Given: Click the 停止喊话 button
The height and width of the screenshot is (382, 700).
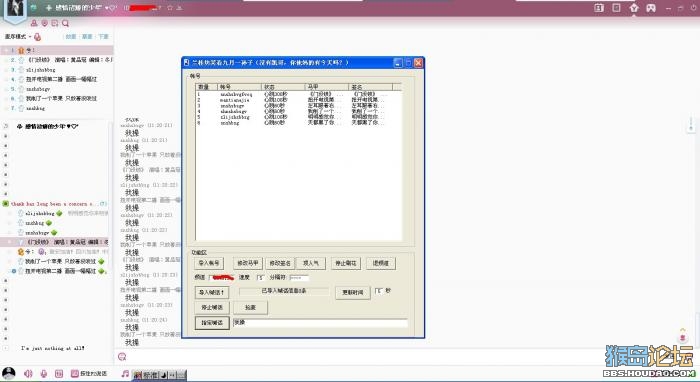Looking at the screenshot, I should [212, 307].
